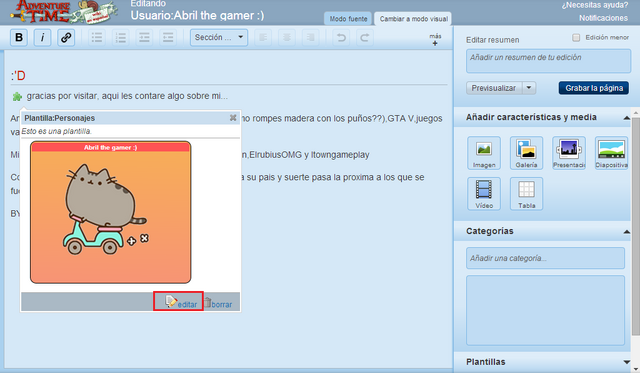Switch to the Modo fuente tab
The image size is (640, 373).
[x=348, y=19]
